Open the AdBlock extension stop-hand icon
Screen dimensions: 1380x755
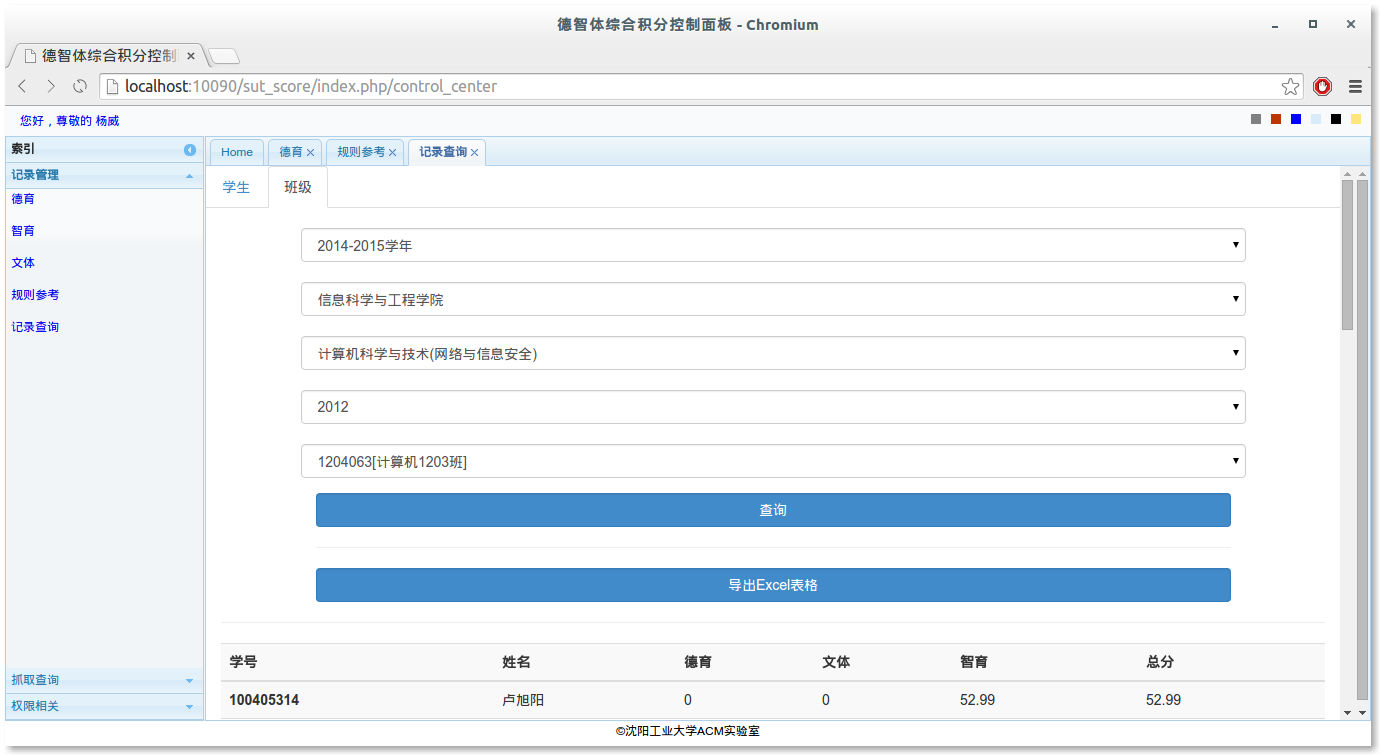click(1323, 87)
